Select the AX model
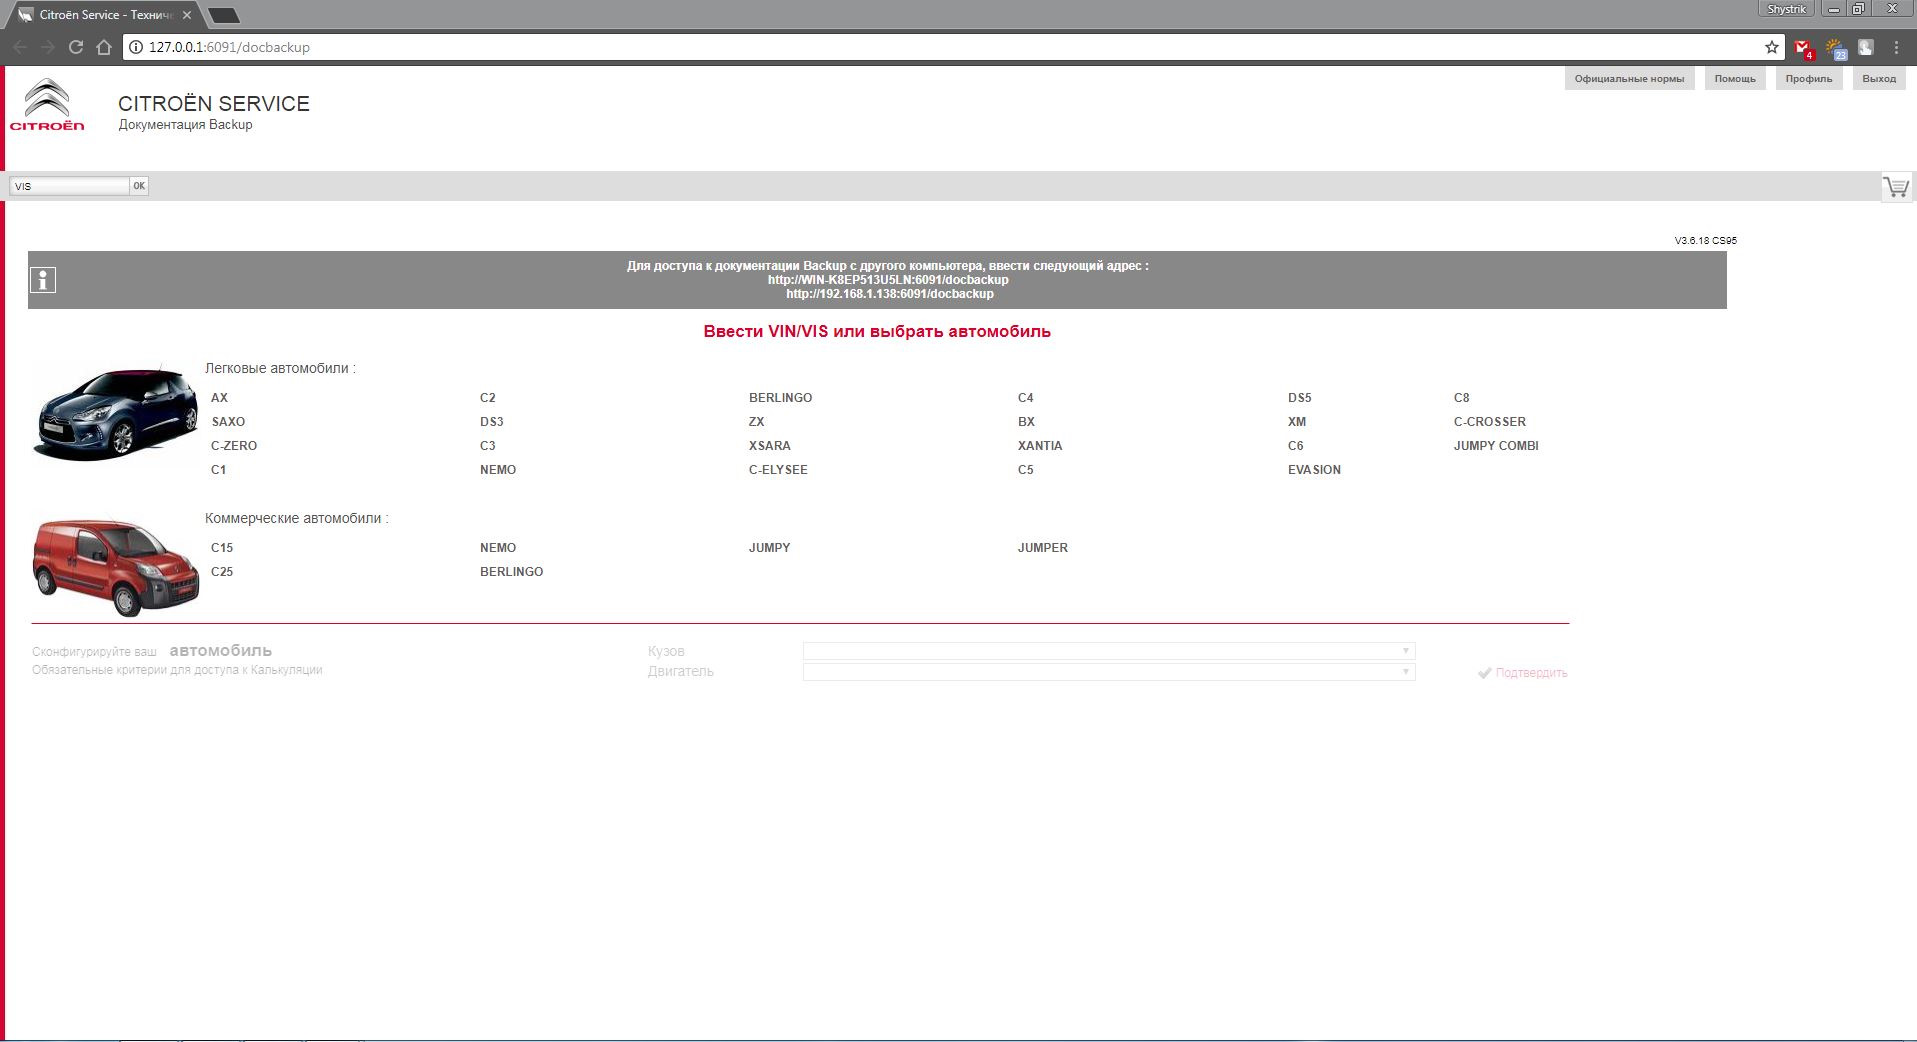1917x1042 pixels. pyautogui.click(x=220, y=398)
